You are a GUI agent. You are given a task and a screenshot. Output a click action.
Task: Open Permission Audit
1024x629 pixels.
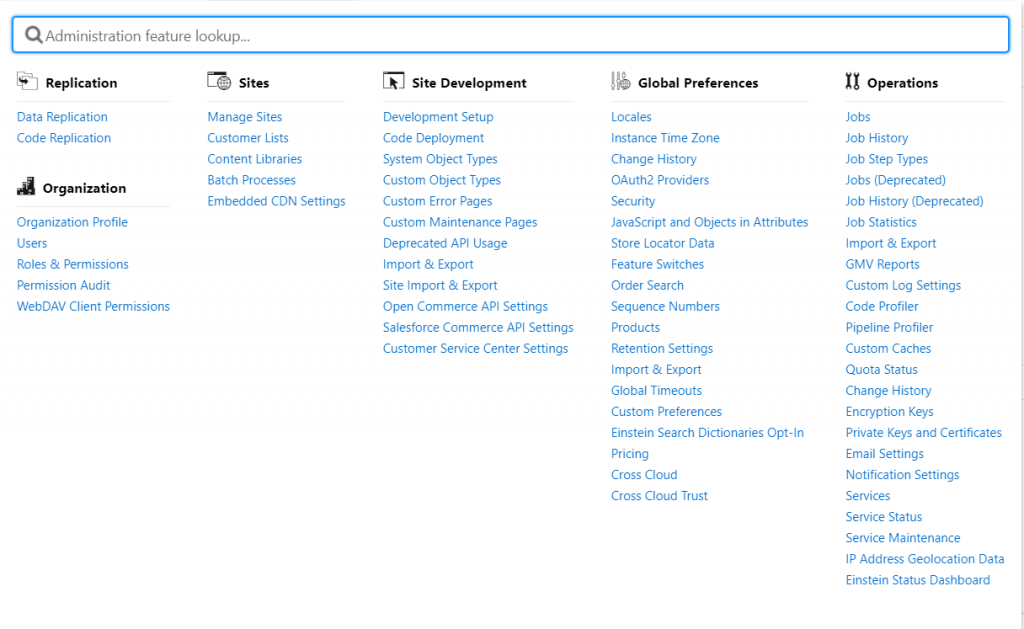pos(63,285)
